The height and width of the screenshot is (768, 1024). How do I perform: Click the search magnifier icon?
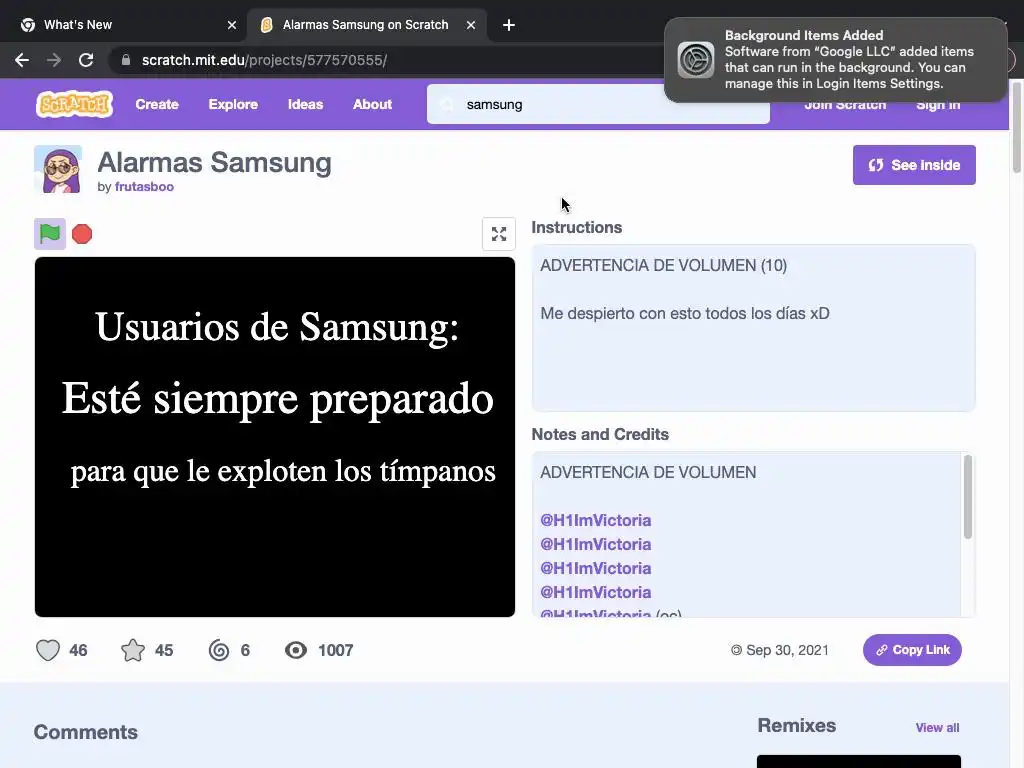(x=447, y=104)
